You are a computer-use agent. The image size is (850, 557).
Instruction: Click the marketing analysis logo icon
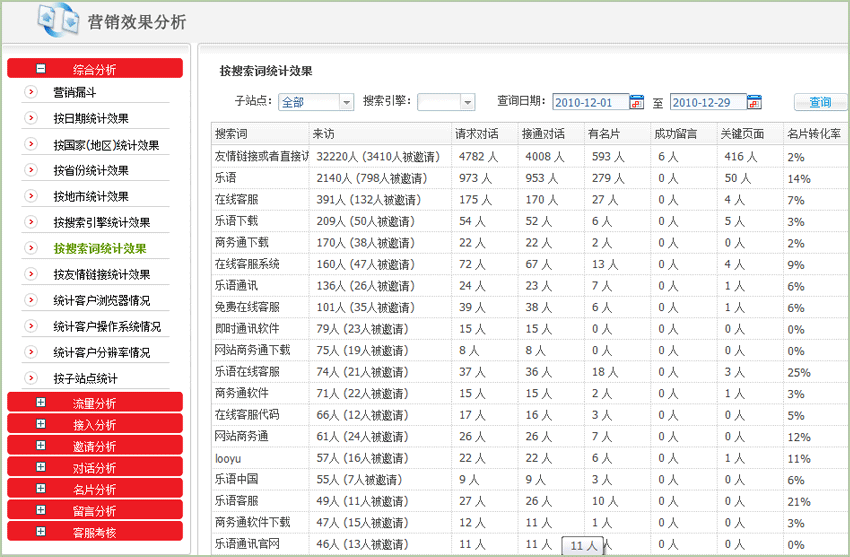(x=58, y=20)
